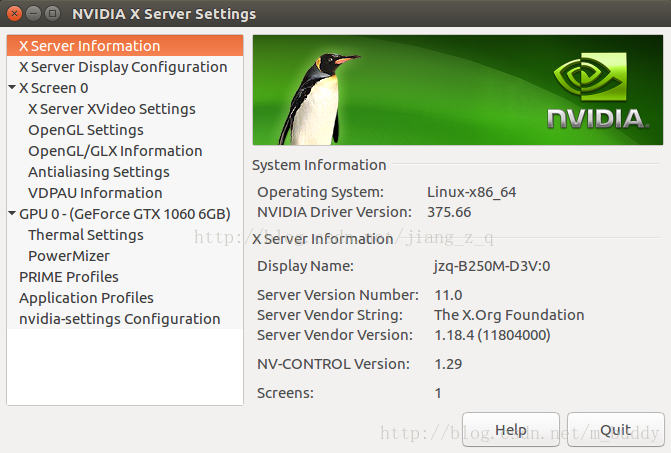Open PRIME Profiles page
This screenshot has height=453, width=671.
(x=68, y=277)
